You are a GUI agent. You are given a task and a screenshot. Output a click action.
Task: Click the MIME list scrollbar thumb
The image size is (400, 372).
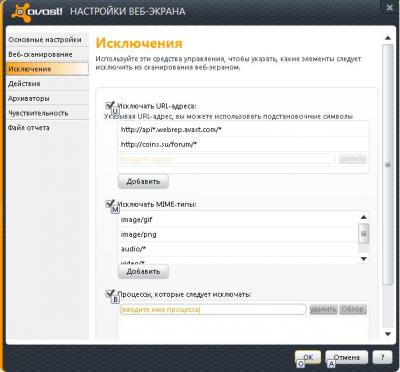(364, 234)
